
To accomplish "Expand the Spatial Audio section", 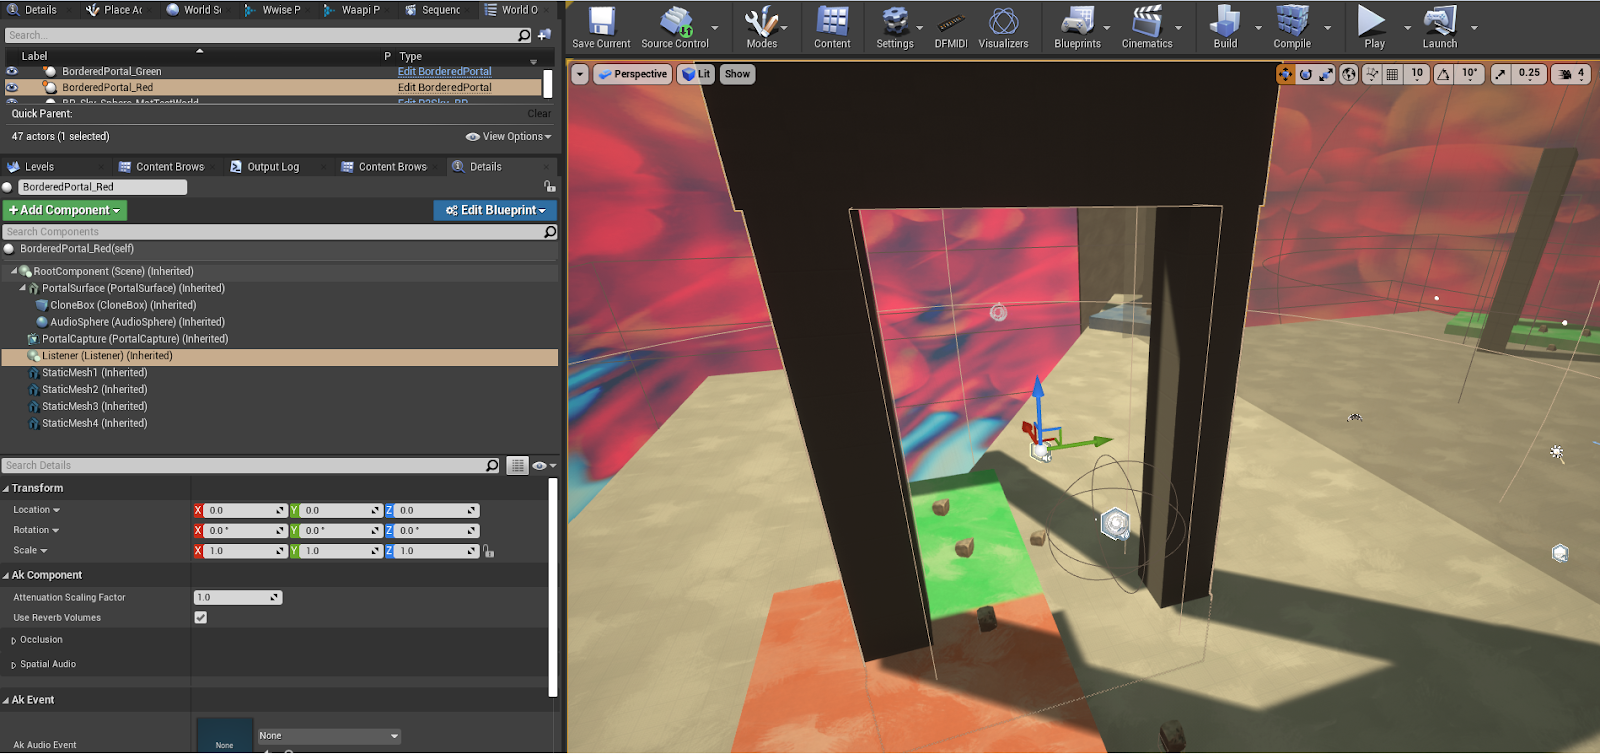I will [14, 665].
